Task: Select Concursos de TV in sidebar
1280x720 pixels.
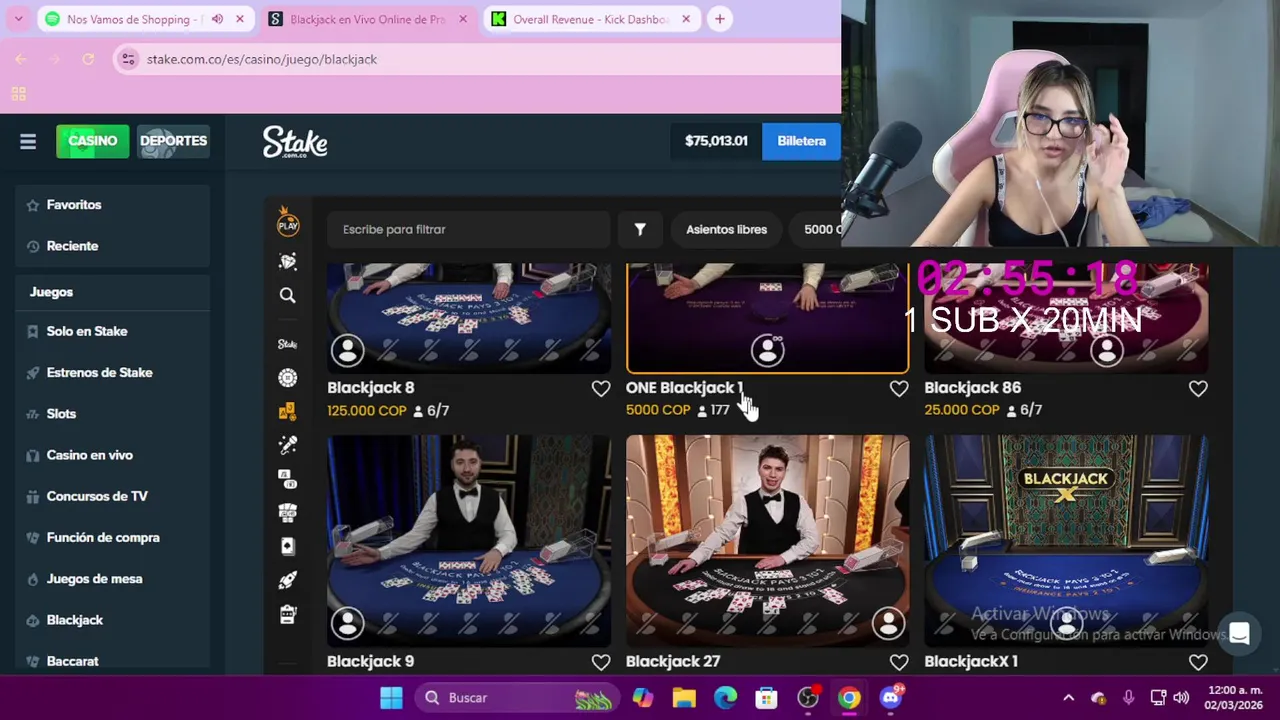Action: point(112,496)
